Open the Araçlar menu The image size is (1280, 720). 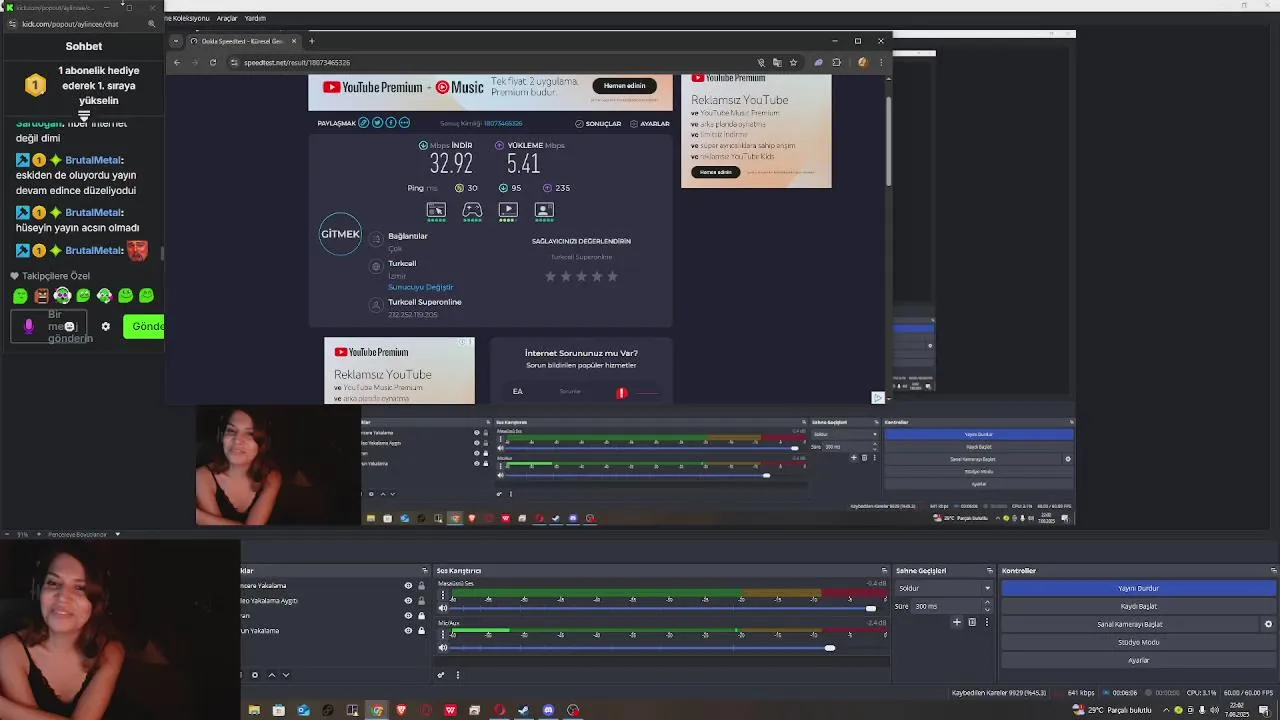point(227,18)
